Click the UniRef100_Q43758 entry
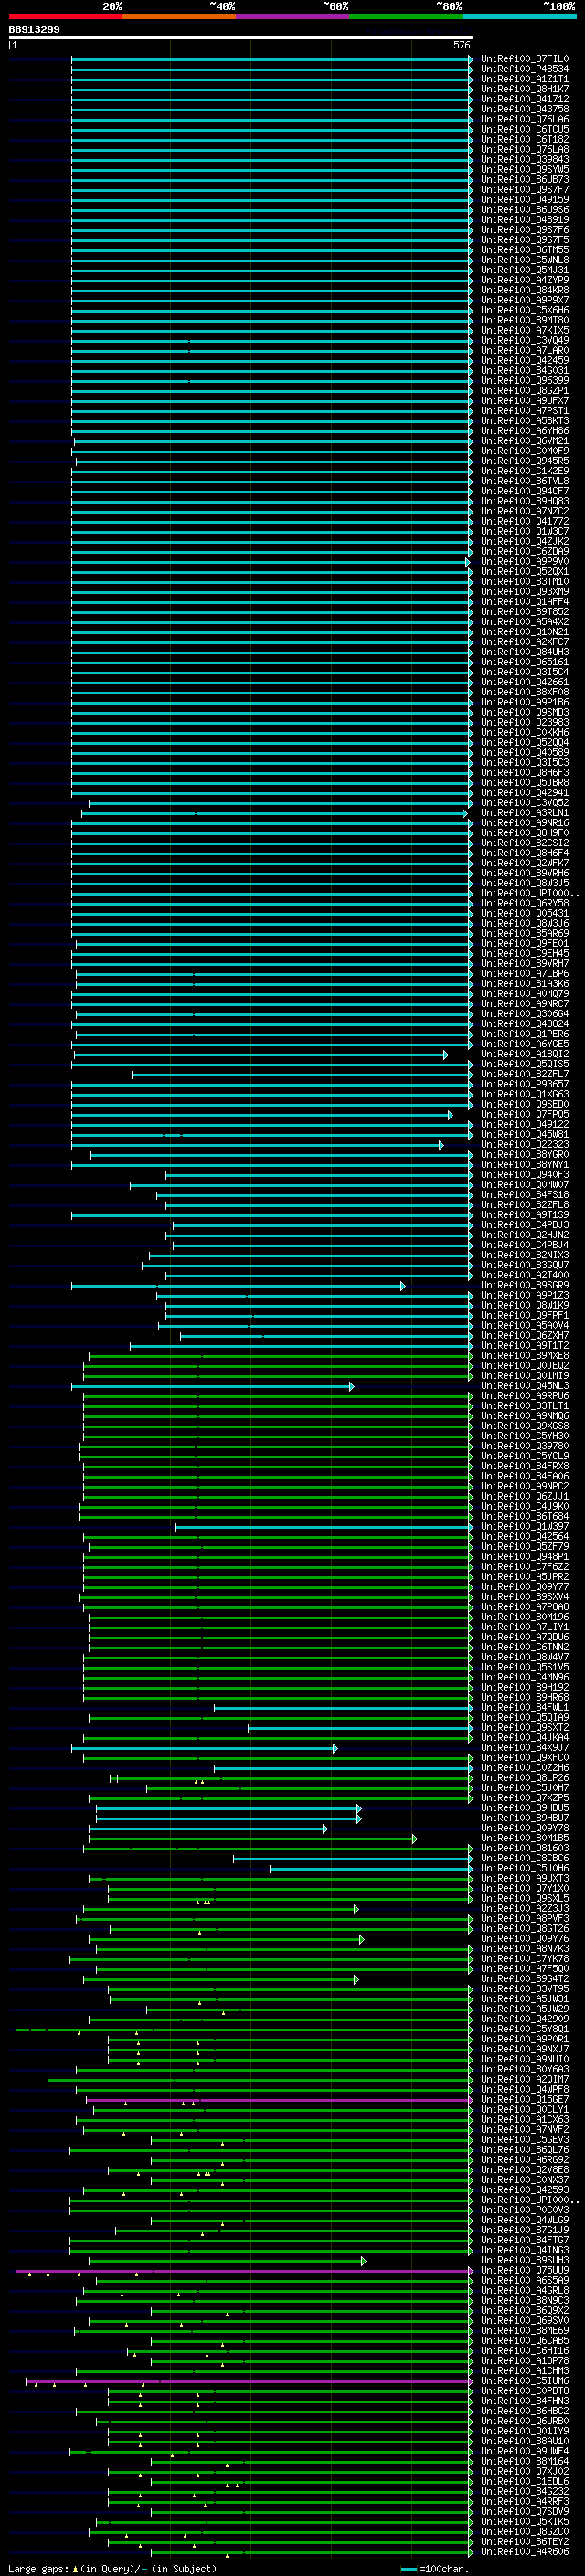Image resolution: width=585 pixels, height=2576 pixels. pos(524,109)
